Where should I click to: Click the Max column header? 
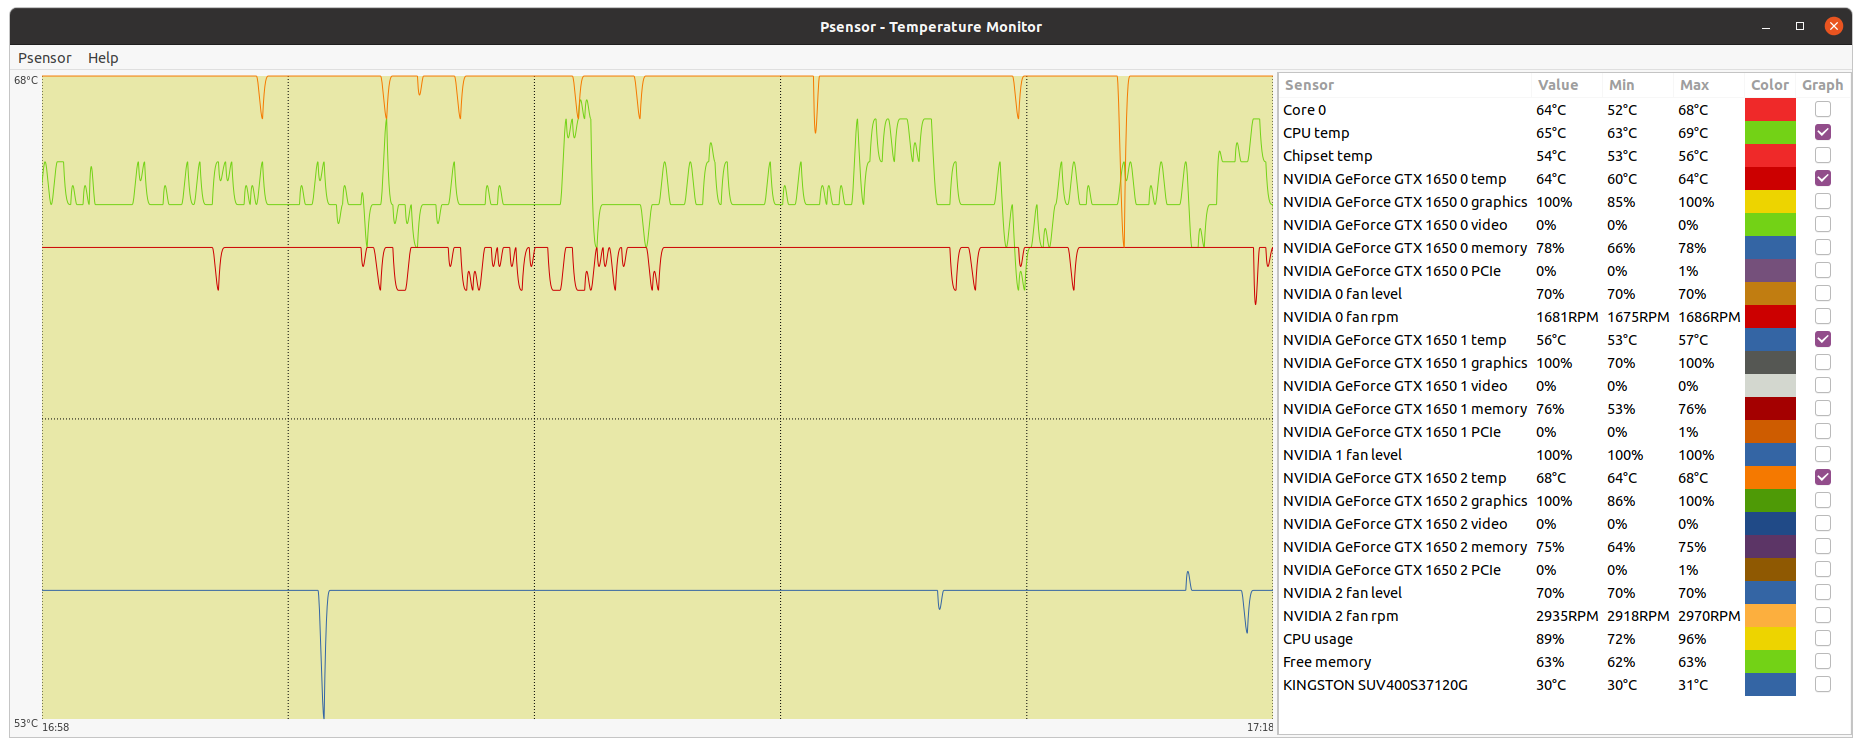pos(1694,85)
